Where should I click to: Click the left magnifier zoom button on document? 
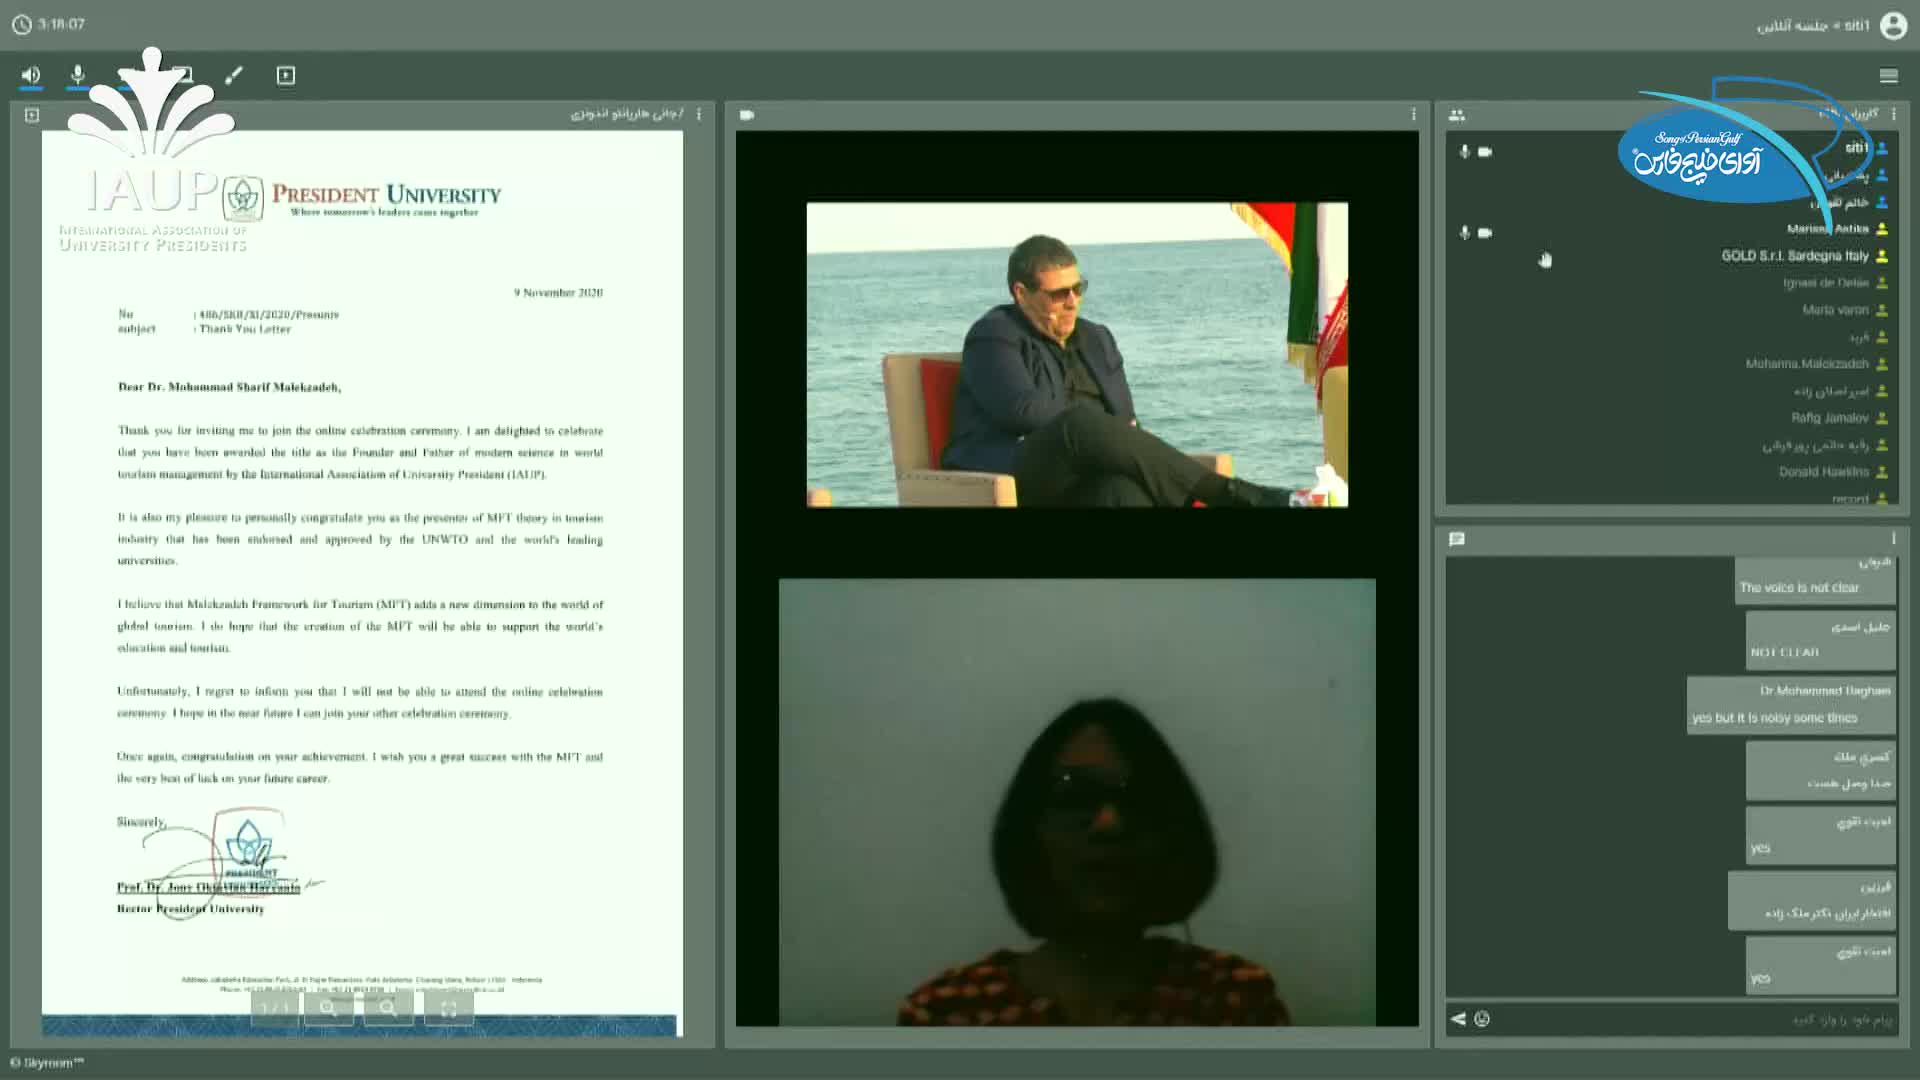329,1008
